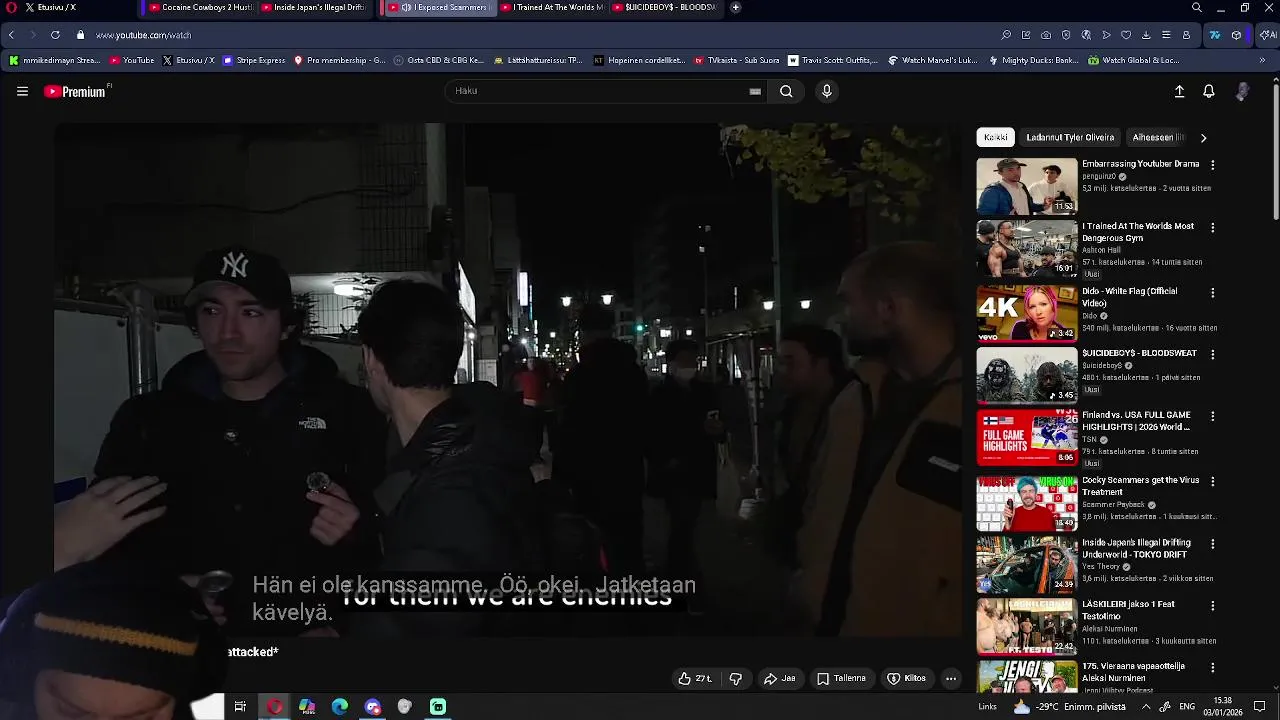Select the Aiheeseen liittyvät chip
Screen dimensions: 1280x720
point(1158,138)
